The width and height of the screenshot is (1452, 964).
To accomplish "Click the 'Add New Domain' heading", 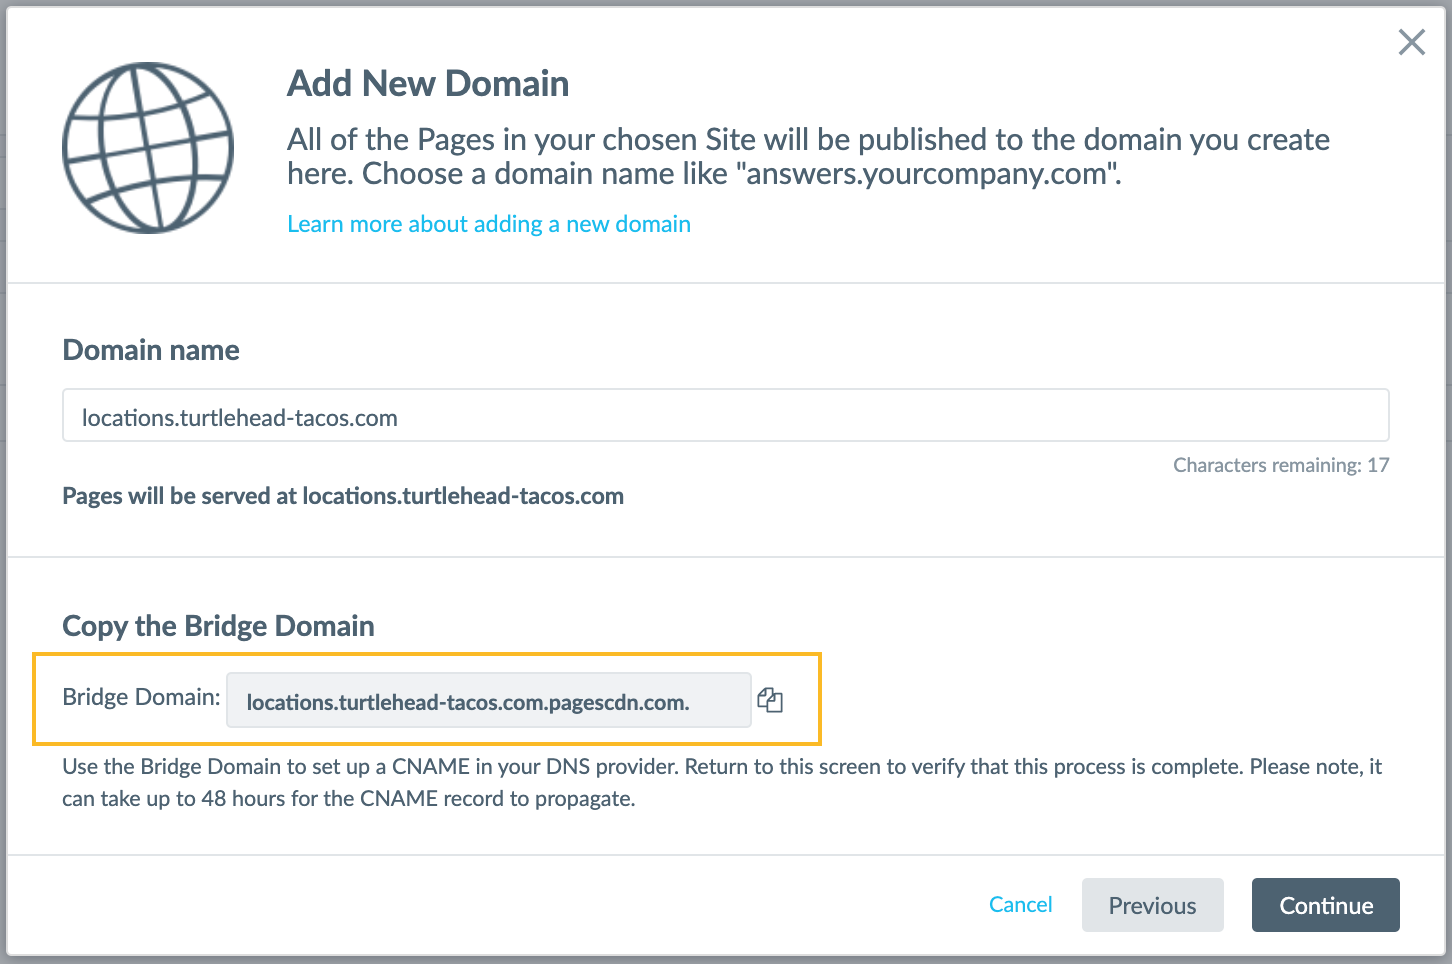I will point(428,83).
